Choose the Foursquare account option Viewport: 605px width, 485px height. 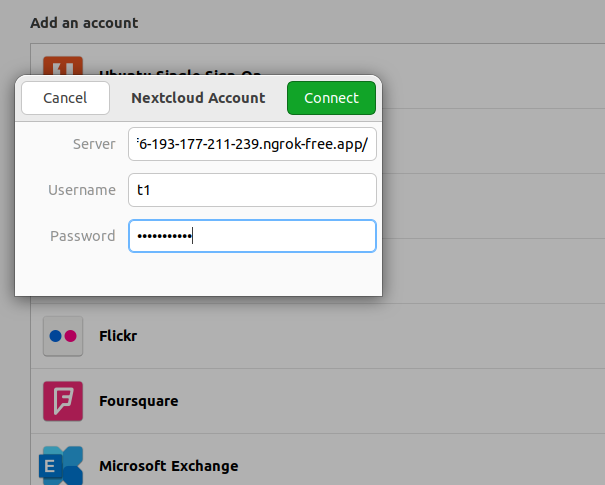pos(318,401)
